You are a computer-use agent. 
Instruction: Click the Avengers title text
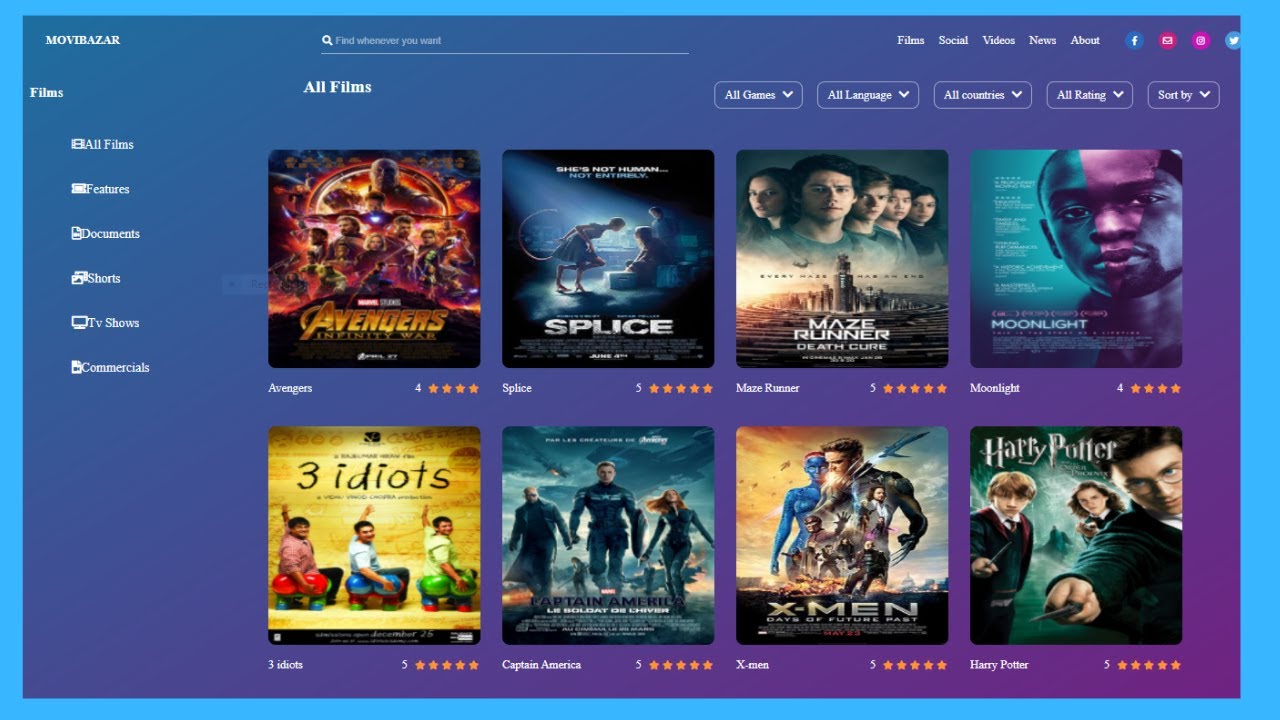click(x=290, y=388)
